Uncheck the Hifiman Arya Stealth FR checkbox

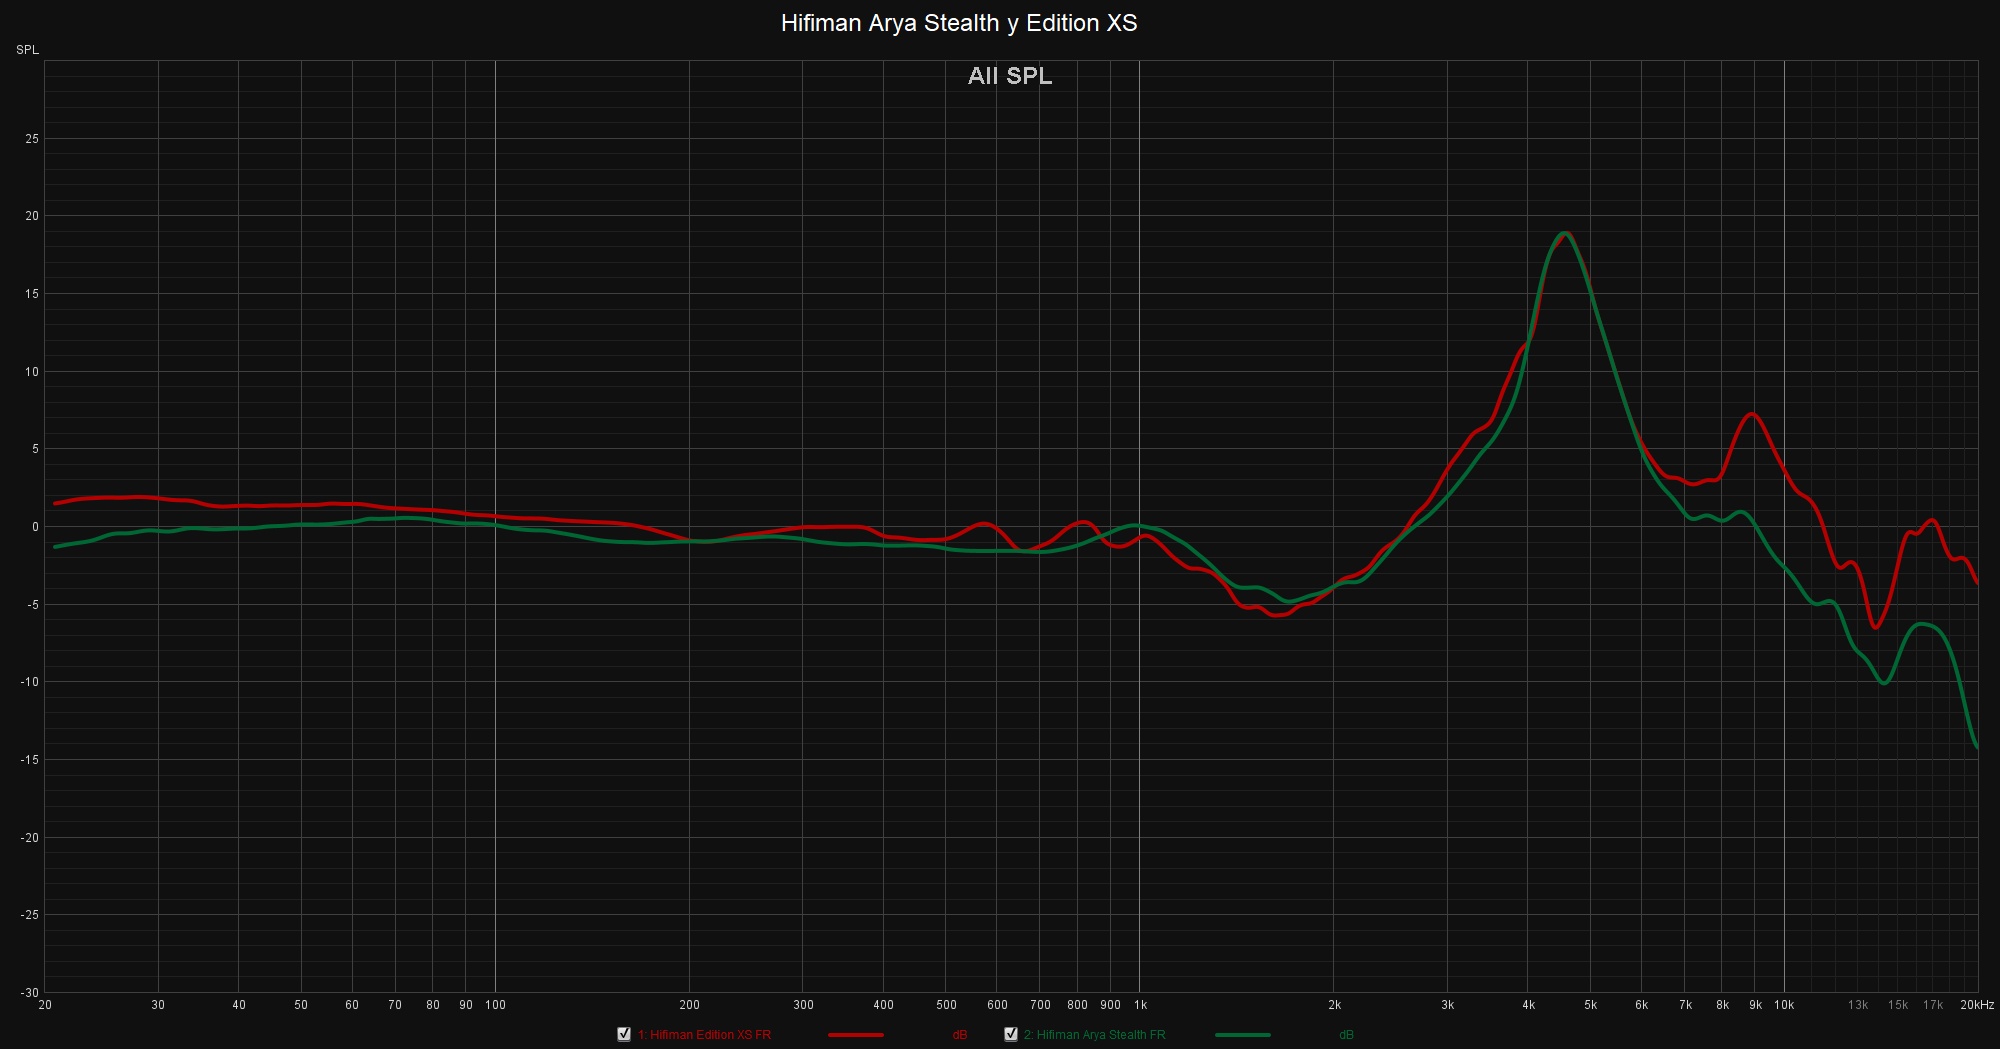point(1011,1034)
